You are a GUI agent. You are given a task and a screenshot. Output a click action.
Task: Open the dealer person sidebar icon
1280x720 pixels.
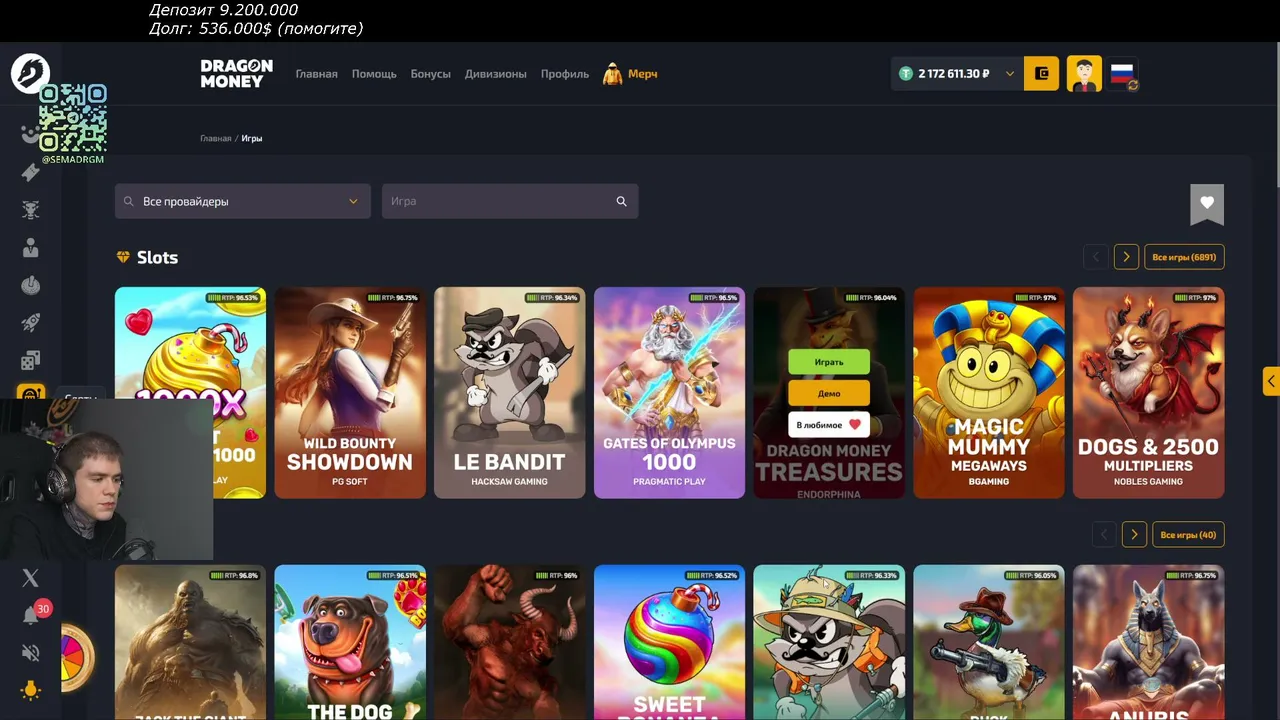[x=31, y=248]
